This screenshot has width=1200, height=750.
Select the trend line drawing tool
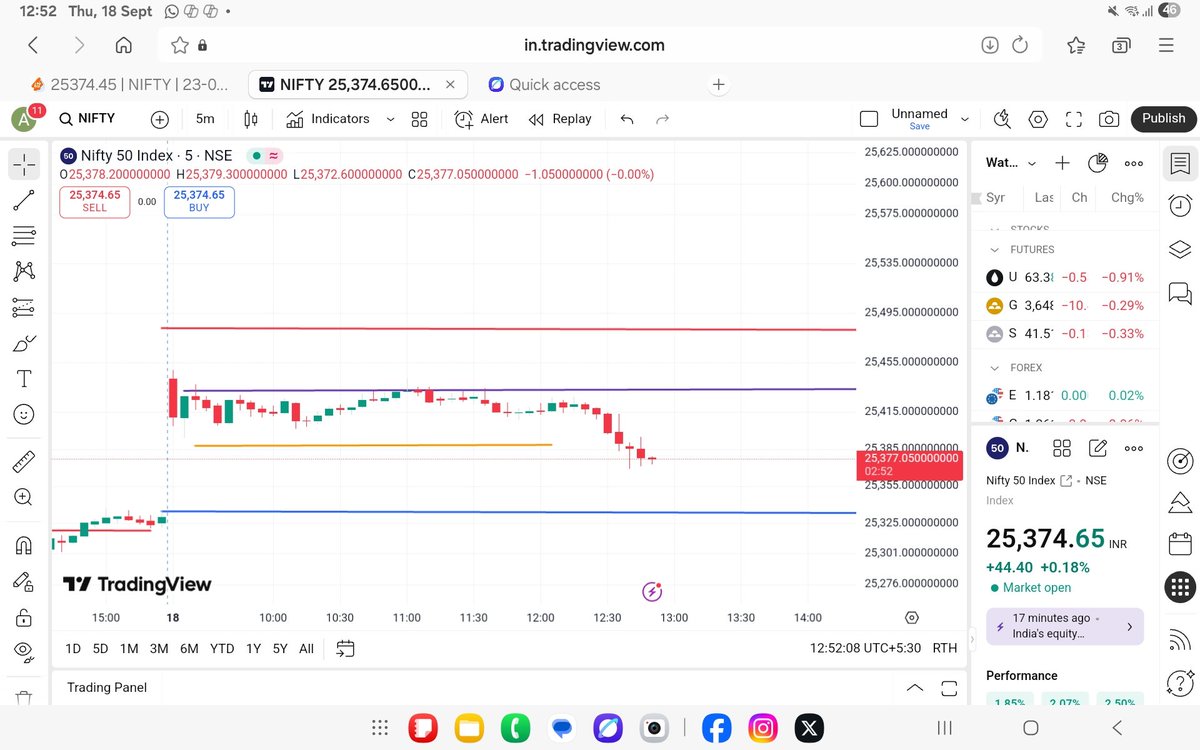[x=24, y=200]
